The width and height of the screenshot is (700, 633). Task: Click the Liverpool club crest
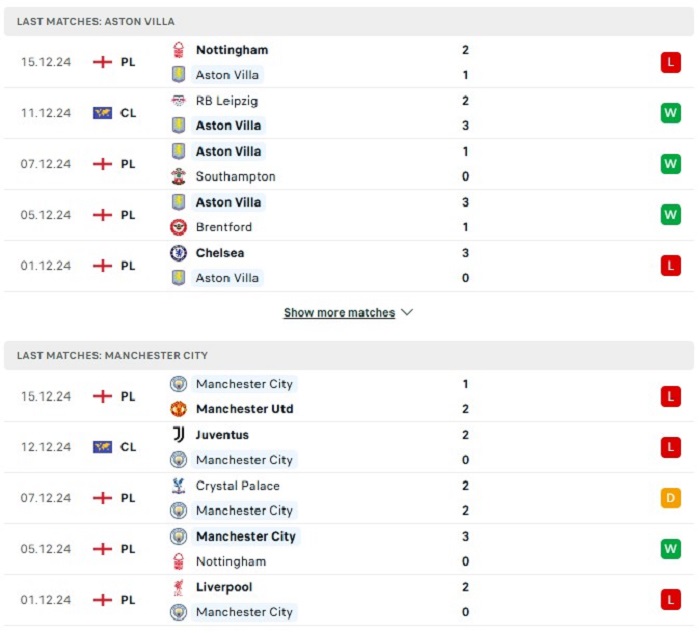179,587
